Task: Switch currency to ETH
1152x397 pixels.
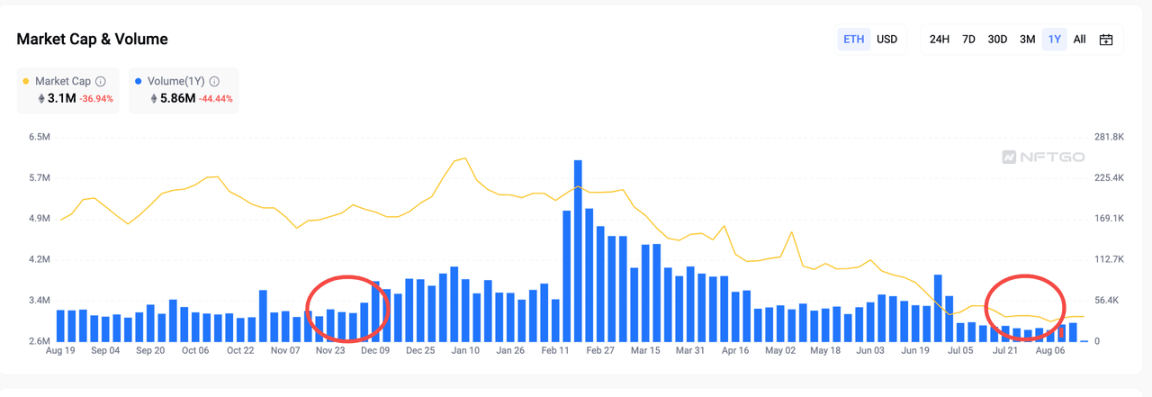Action: 854,40
